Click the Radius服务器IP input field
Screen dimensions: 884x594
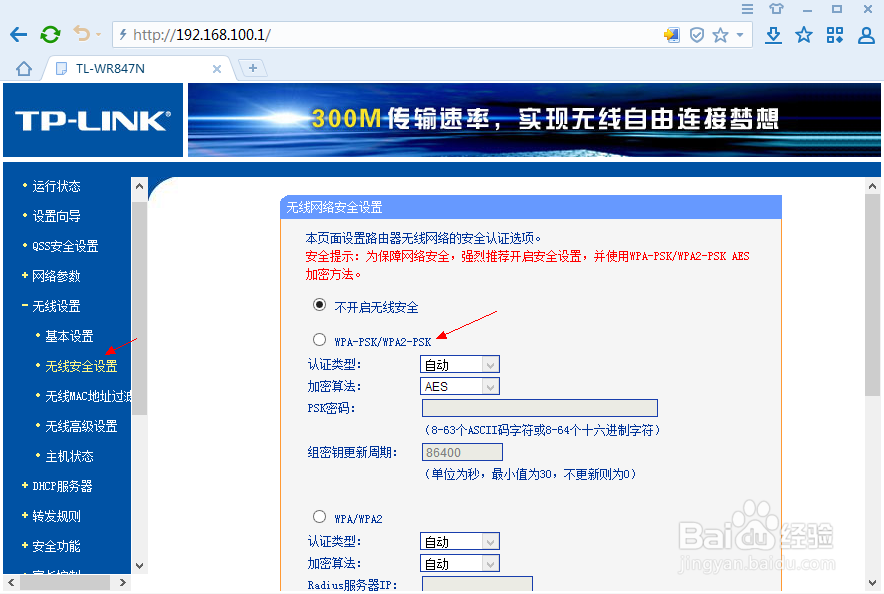tap(477, 584)
